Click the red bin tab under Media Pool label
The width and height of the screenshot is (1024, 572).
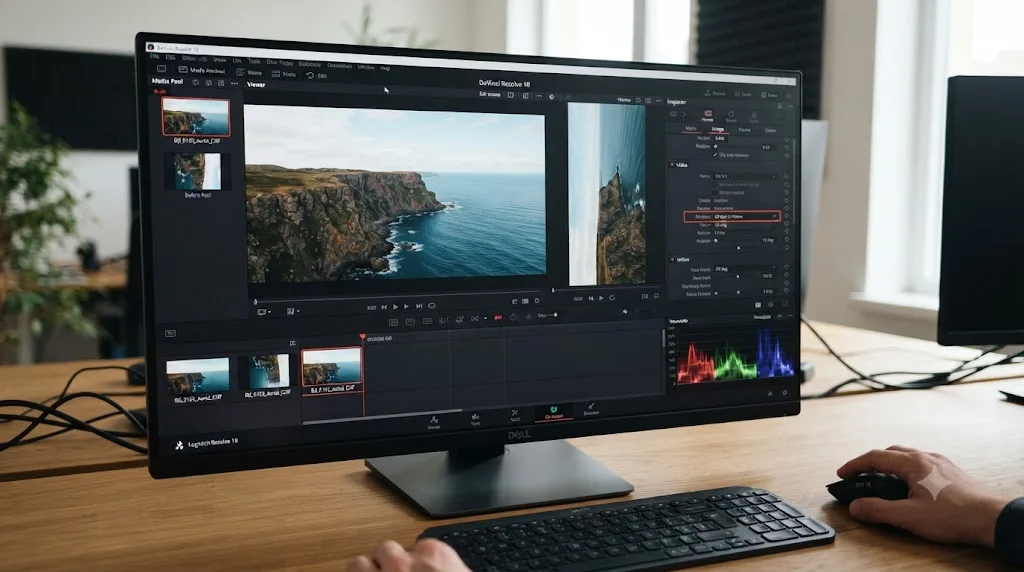[159, 92]
